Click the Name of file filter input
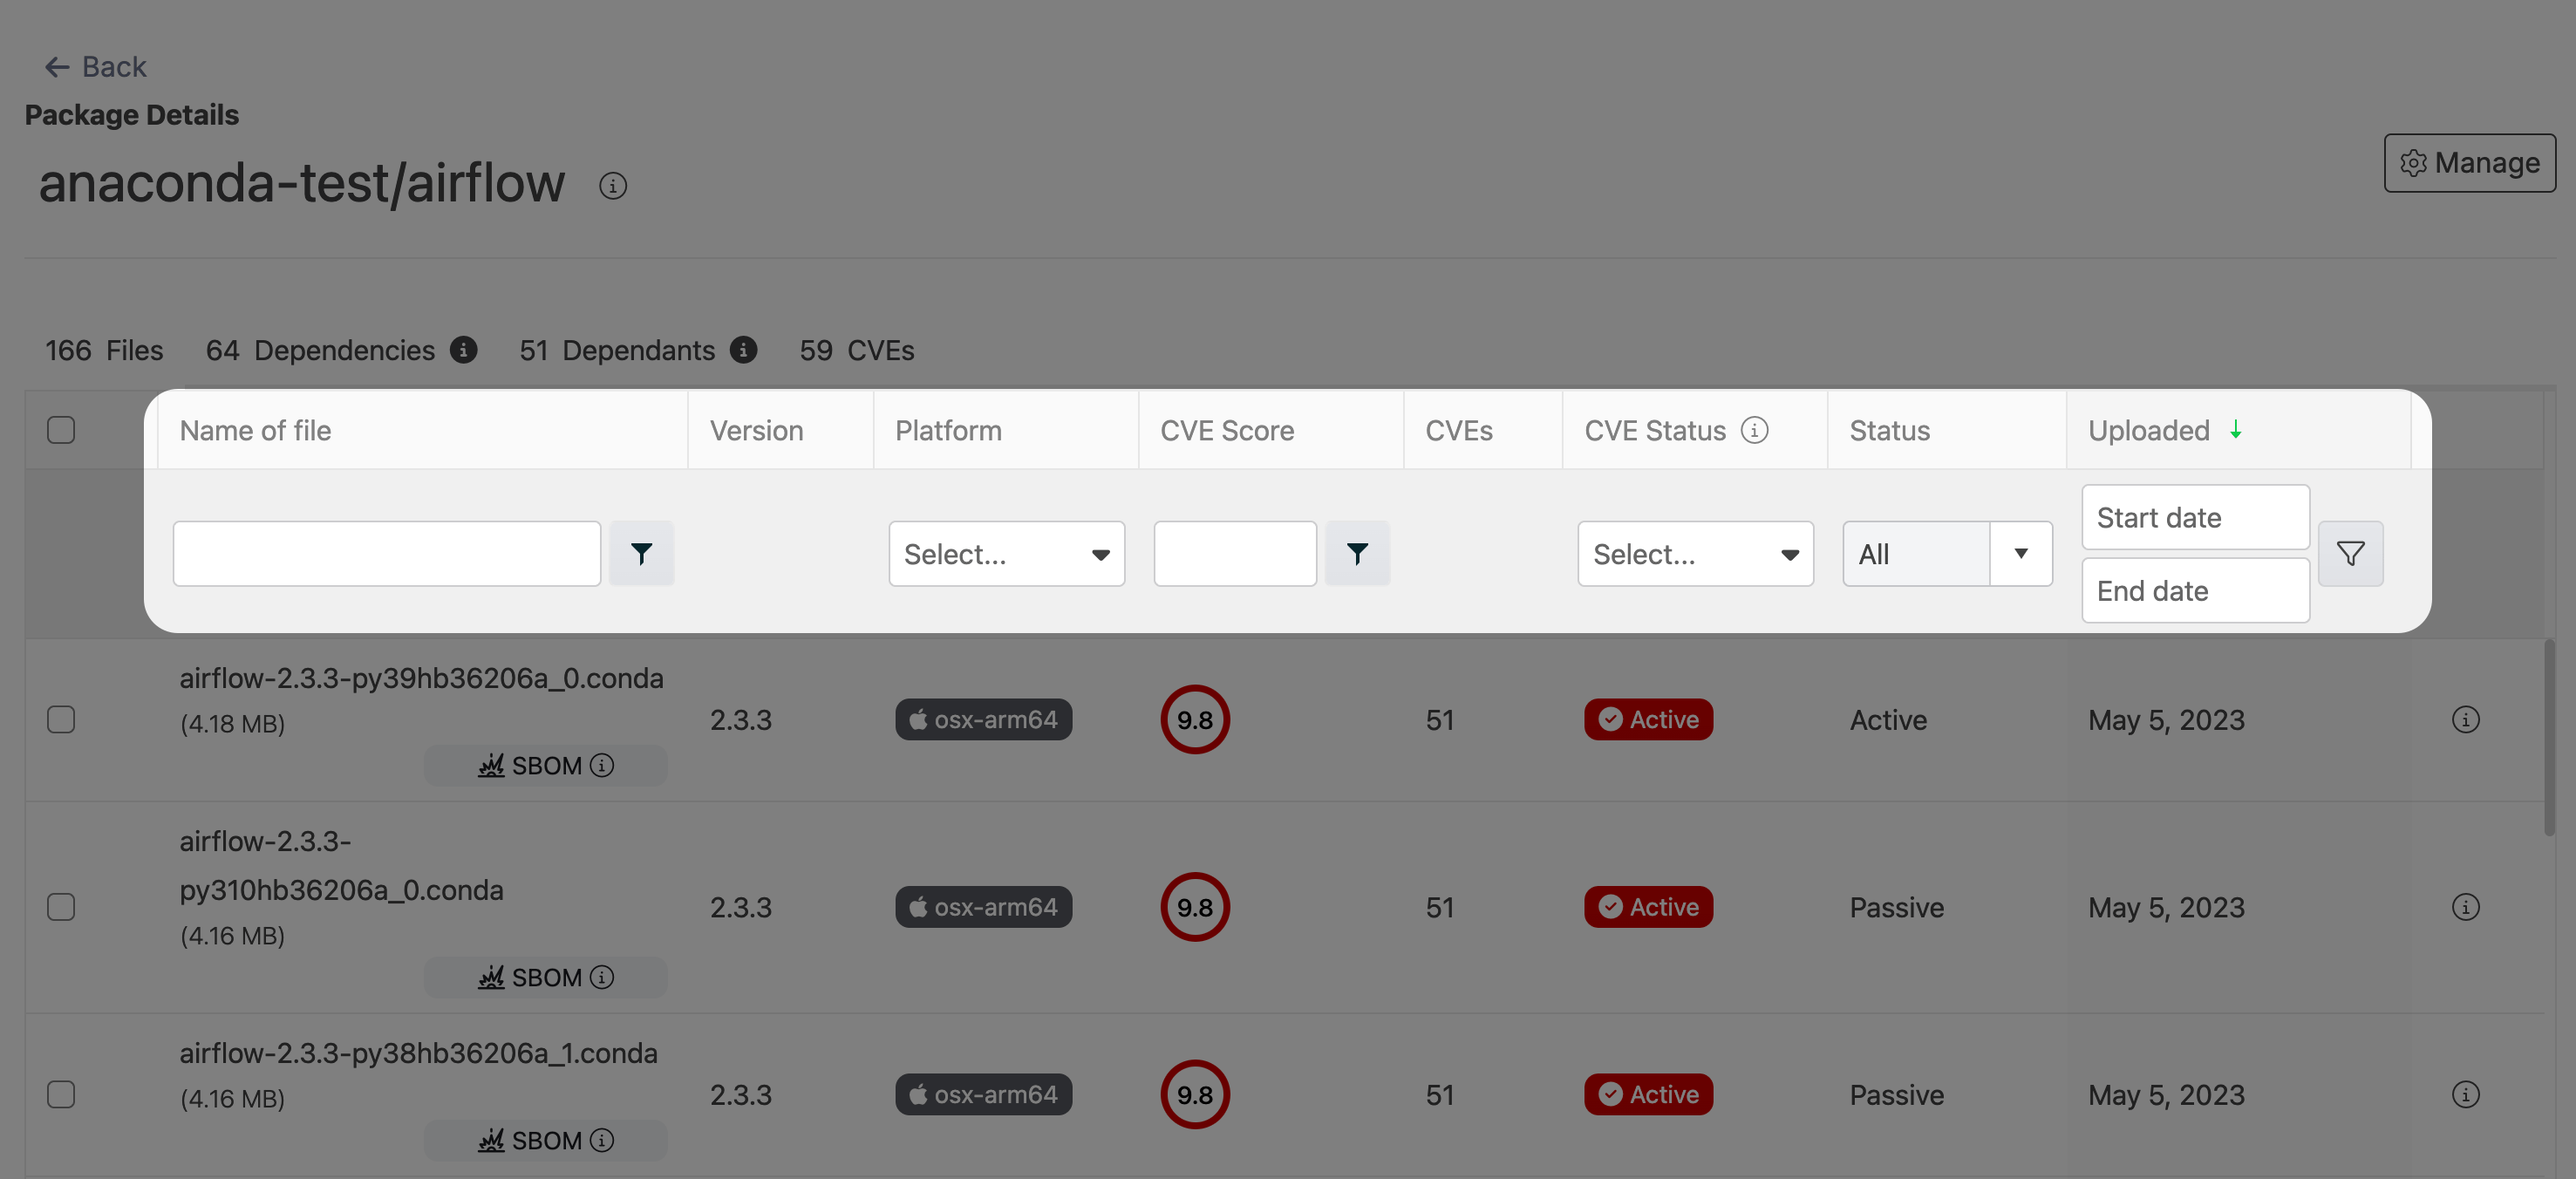This screenshot has height=1179, width=2576. point(387,553)
